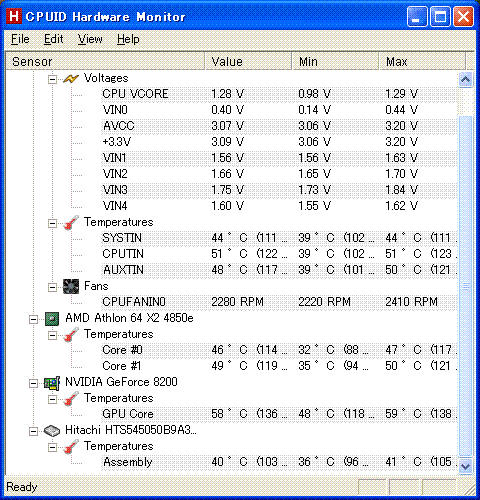Click the Sensor column header
The width and height of the screenshot is (480, 500).
coord(105,61)
